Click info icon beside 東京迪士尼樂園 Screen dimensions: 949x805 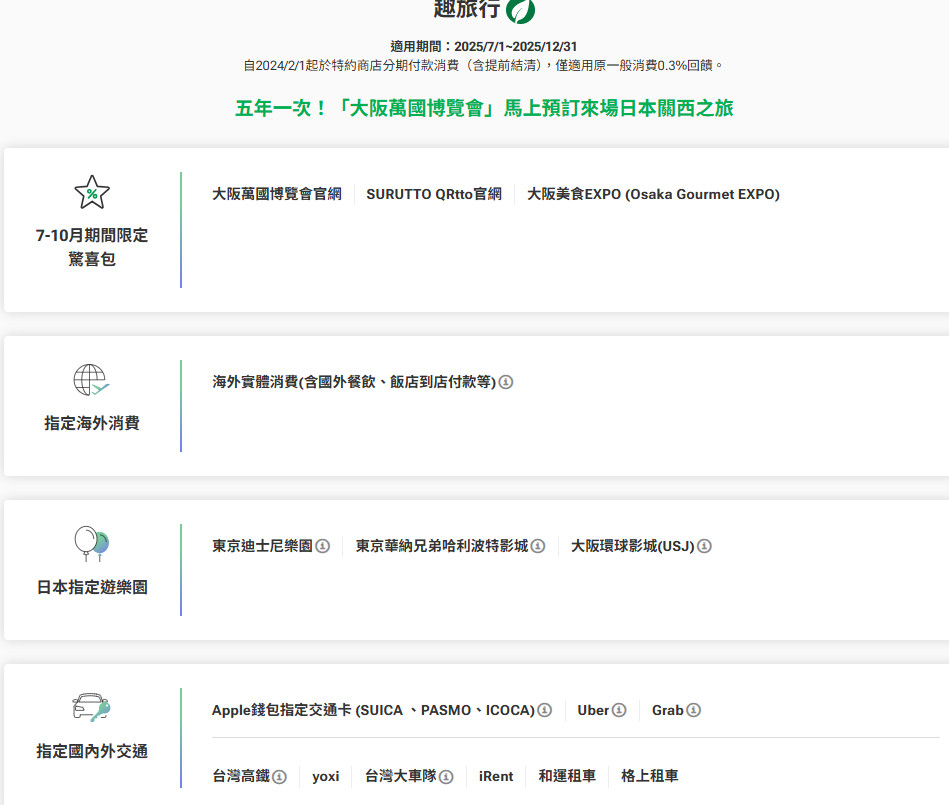click(323, 546)
